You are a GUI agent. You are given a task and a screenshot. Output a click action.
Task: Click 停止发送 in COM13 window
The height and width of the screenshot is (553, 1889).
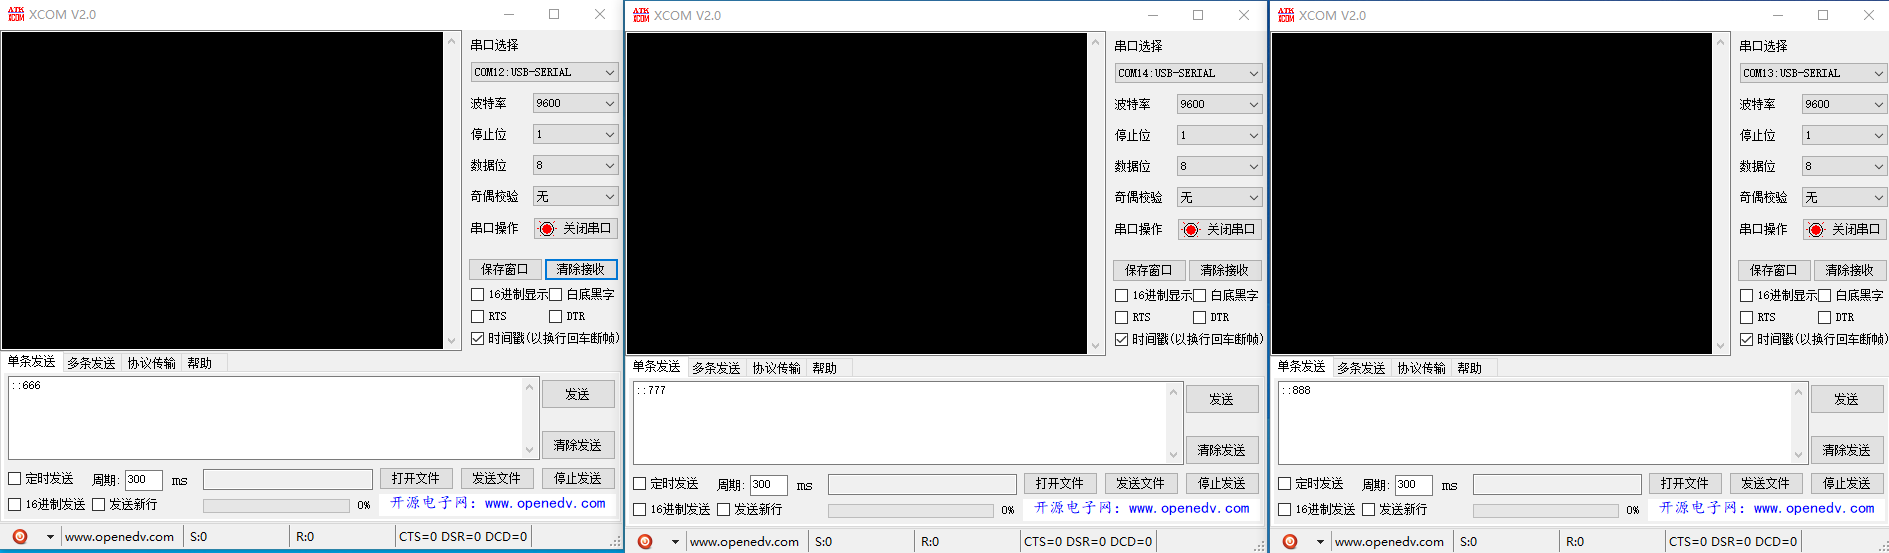point(1847,483)
